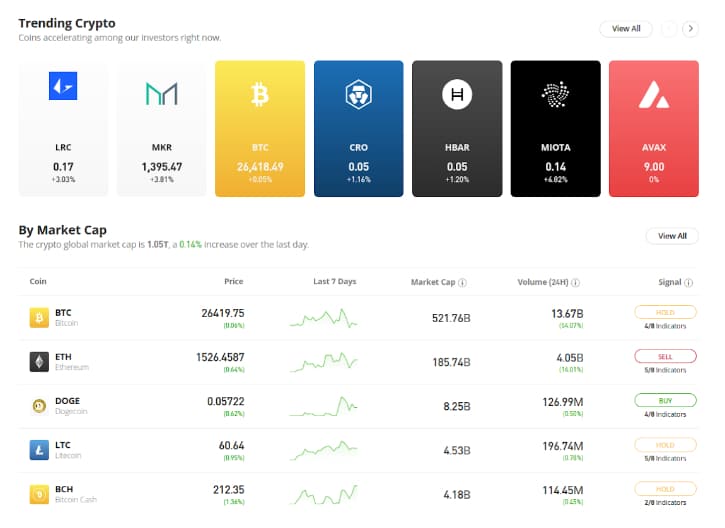Image resolution: width=725 pixels, height=528 pixels.
Task: Click the ETH volume 4.05B
Action: pos(570,358)
